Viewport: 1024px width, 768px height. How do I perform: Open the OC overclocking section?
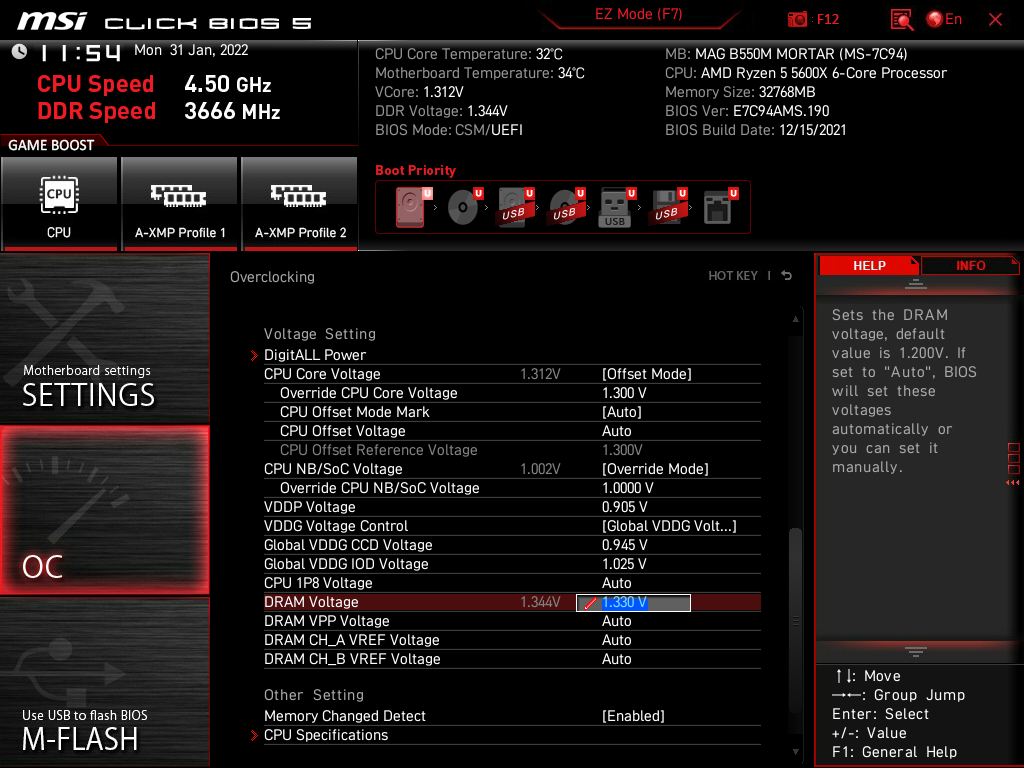[104, 511]
